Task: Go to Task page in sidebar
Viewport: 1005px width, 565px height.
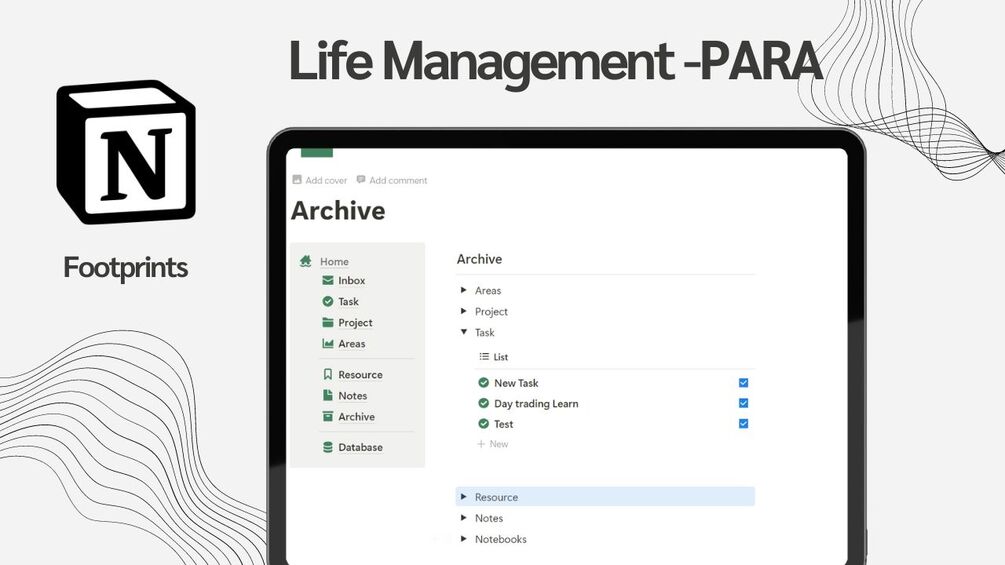Action: click(x=348, y=302)
